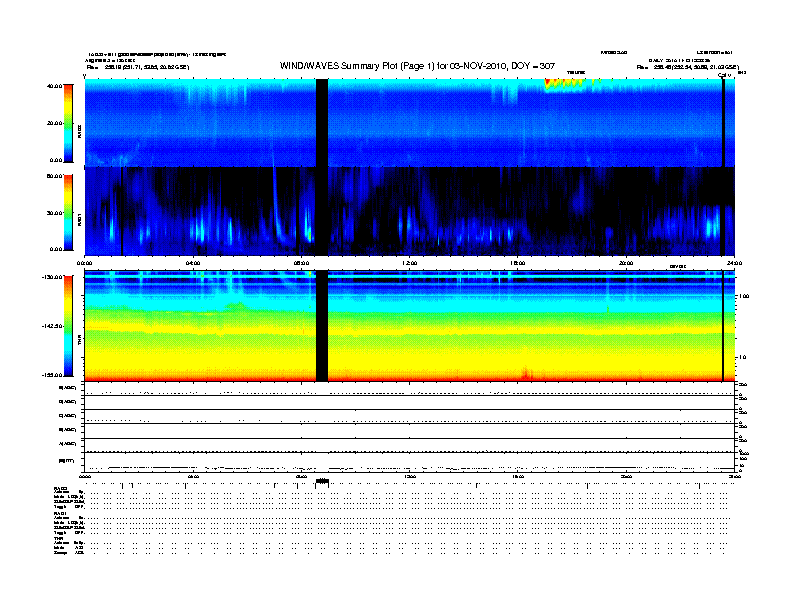Viewport: 792px width, 612px height.
Task: Click the -142.50 label on TNR color scale
Action: pos(52,326)
